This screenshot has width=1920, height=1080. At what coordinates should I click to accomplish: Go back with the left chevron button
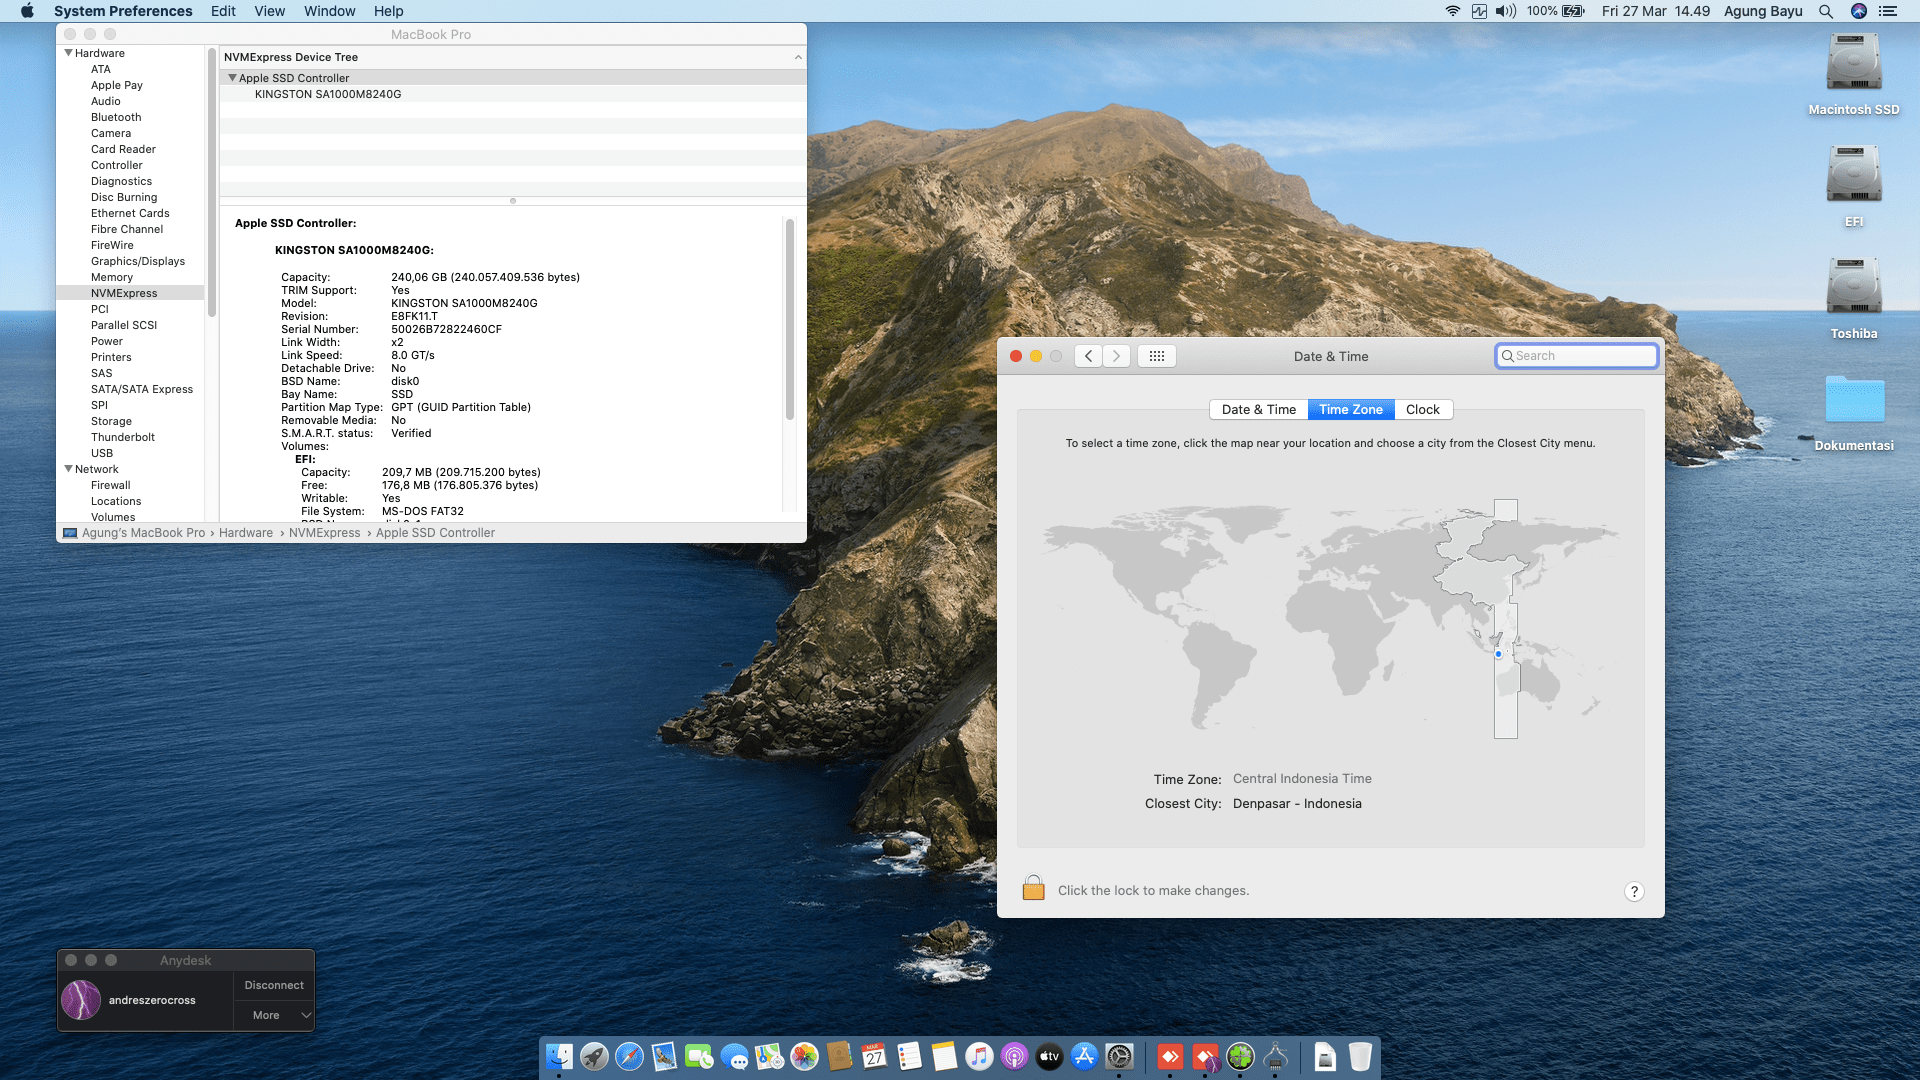pos(1088,356)
